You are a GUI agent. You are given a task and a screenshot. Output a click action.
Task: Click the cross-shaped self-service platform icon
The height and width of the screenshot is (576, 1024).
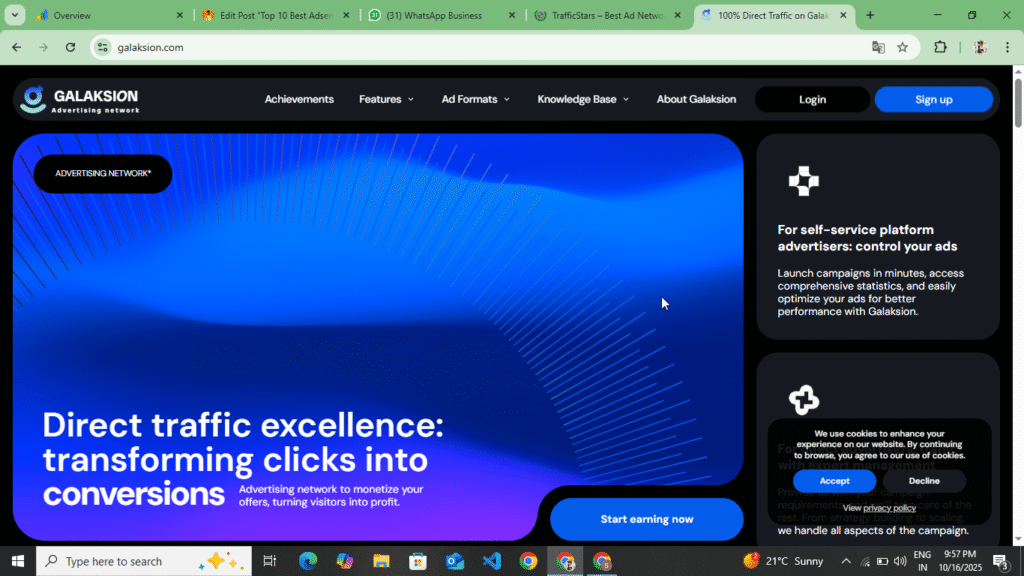click(x=804, y=181)
